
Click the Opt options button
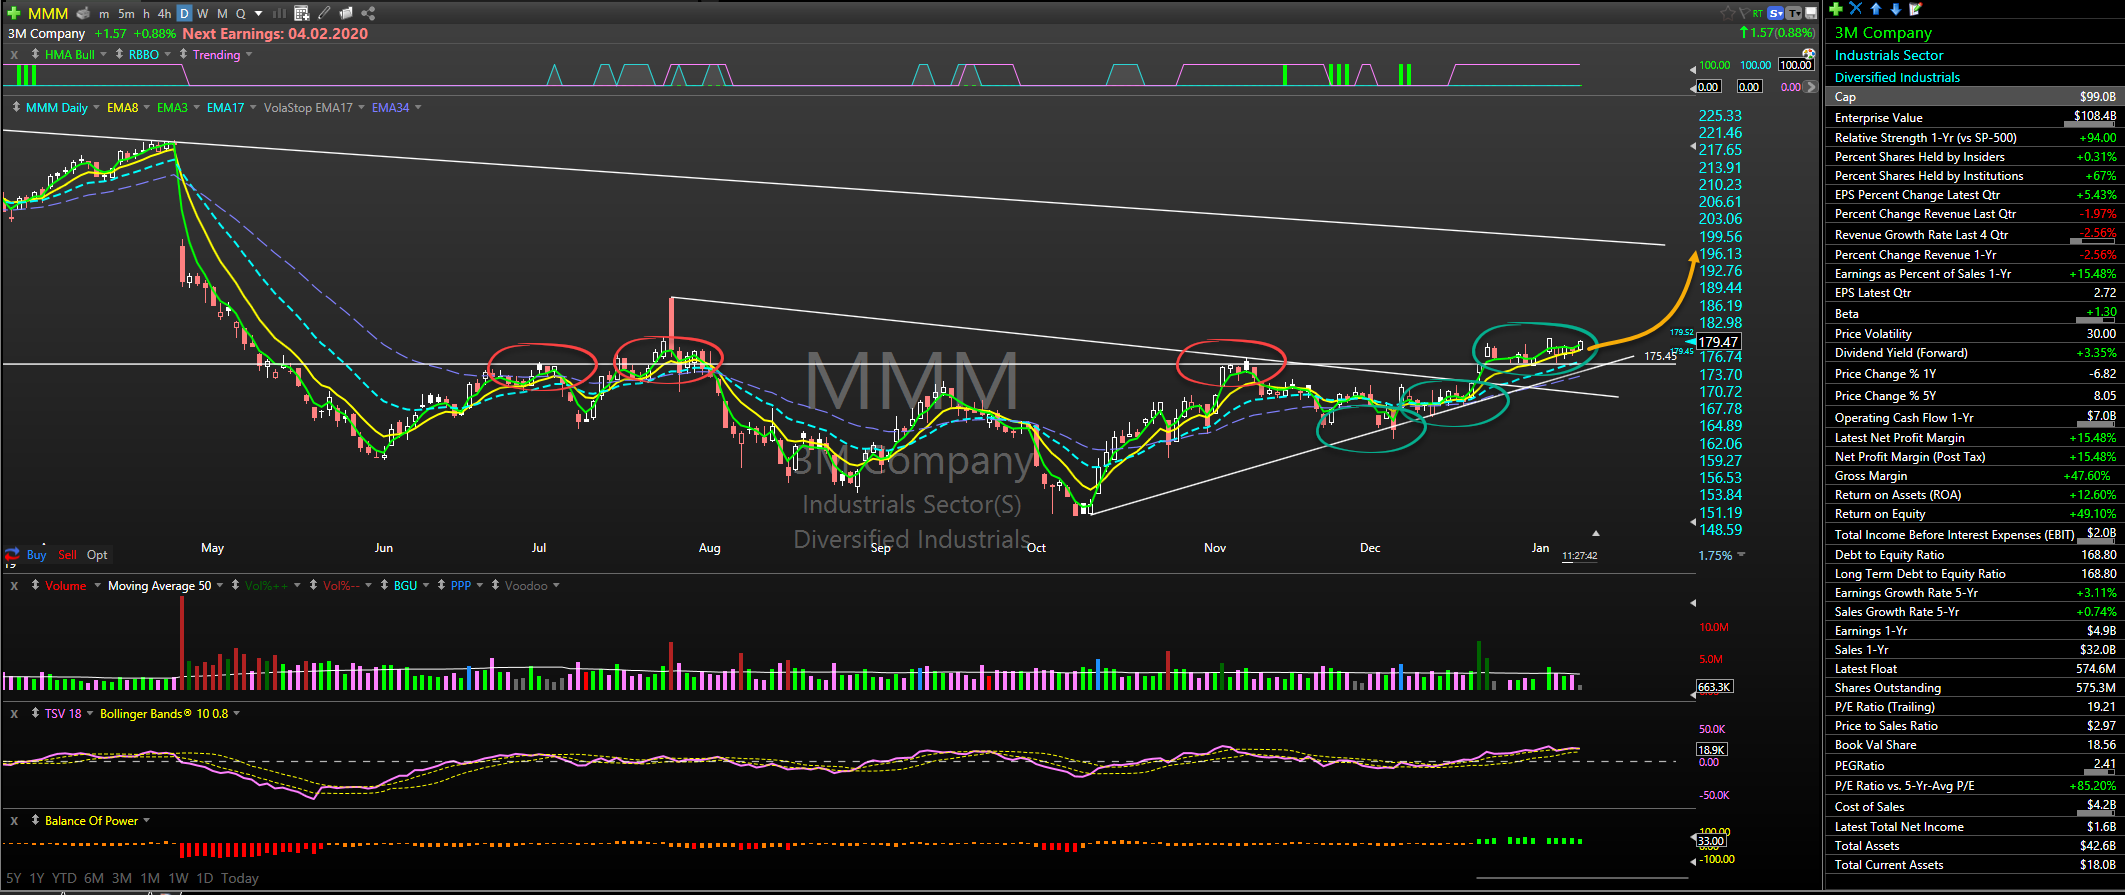click(x=97, y=554)
